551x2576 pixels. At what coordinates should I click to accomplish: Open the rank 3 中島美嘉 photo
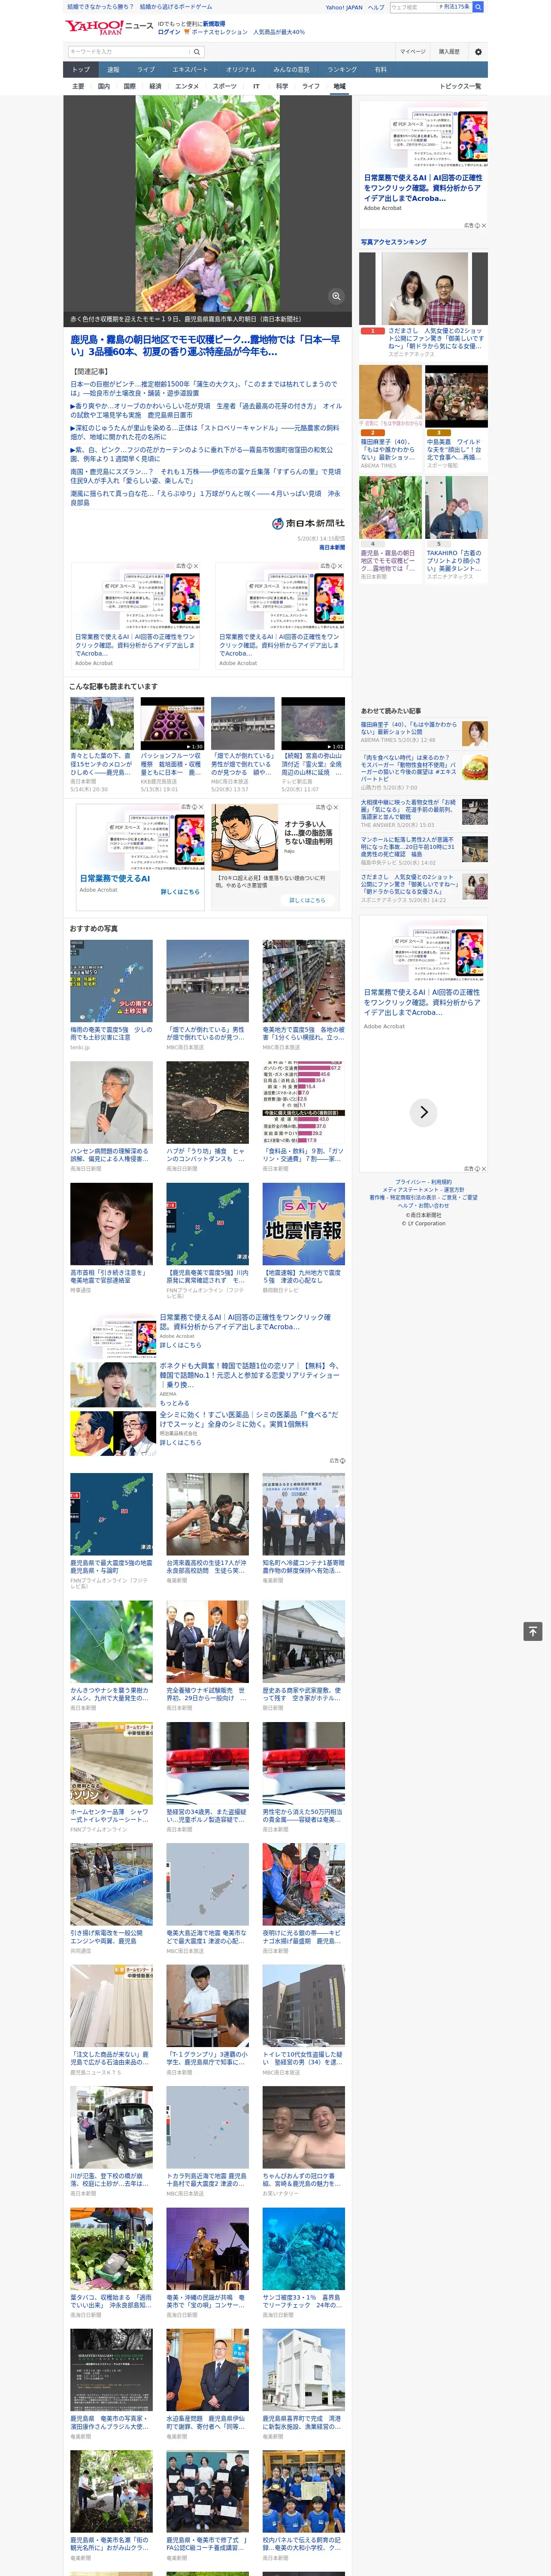457,396
